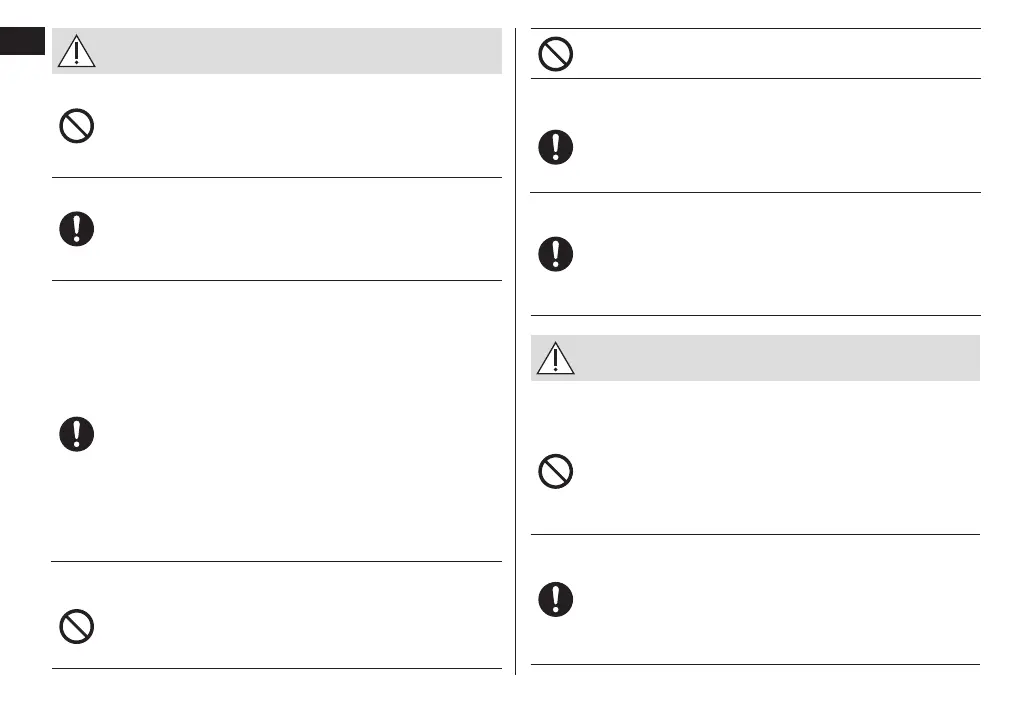
Task: Click the last exclamation icon in the right column
Action: [x=556, y=599]
